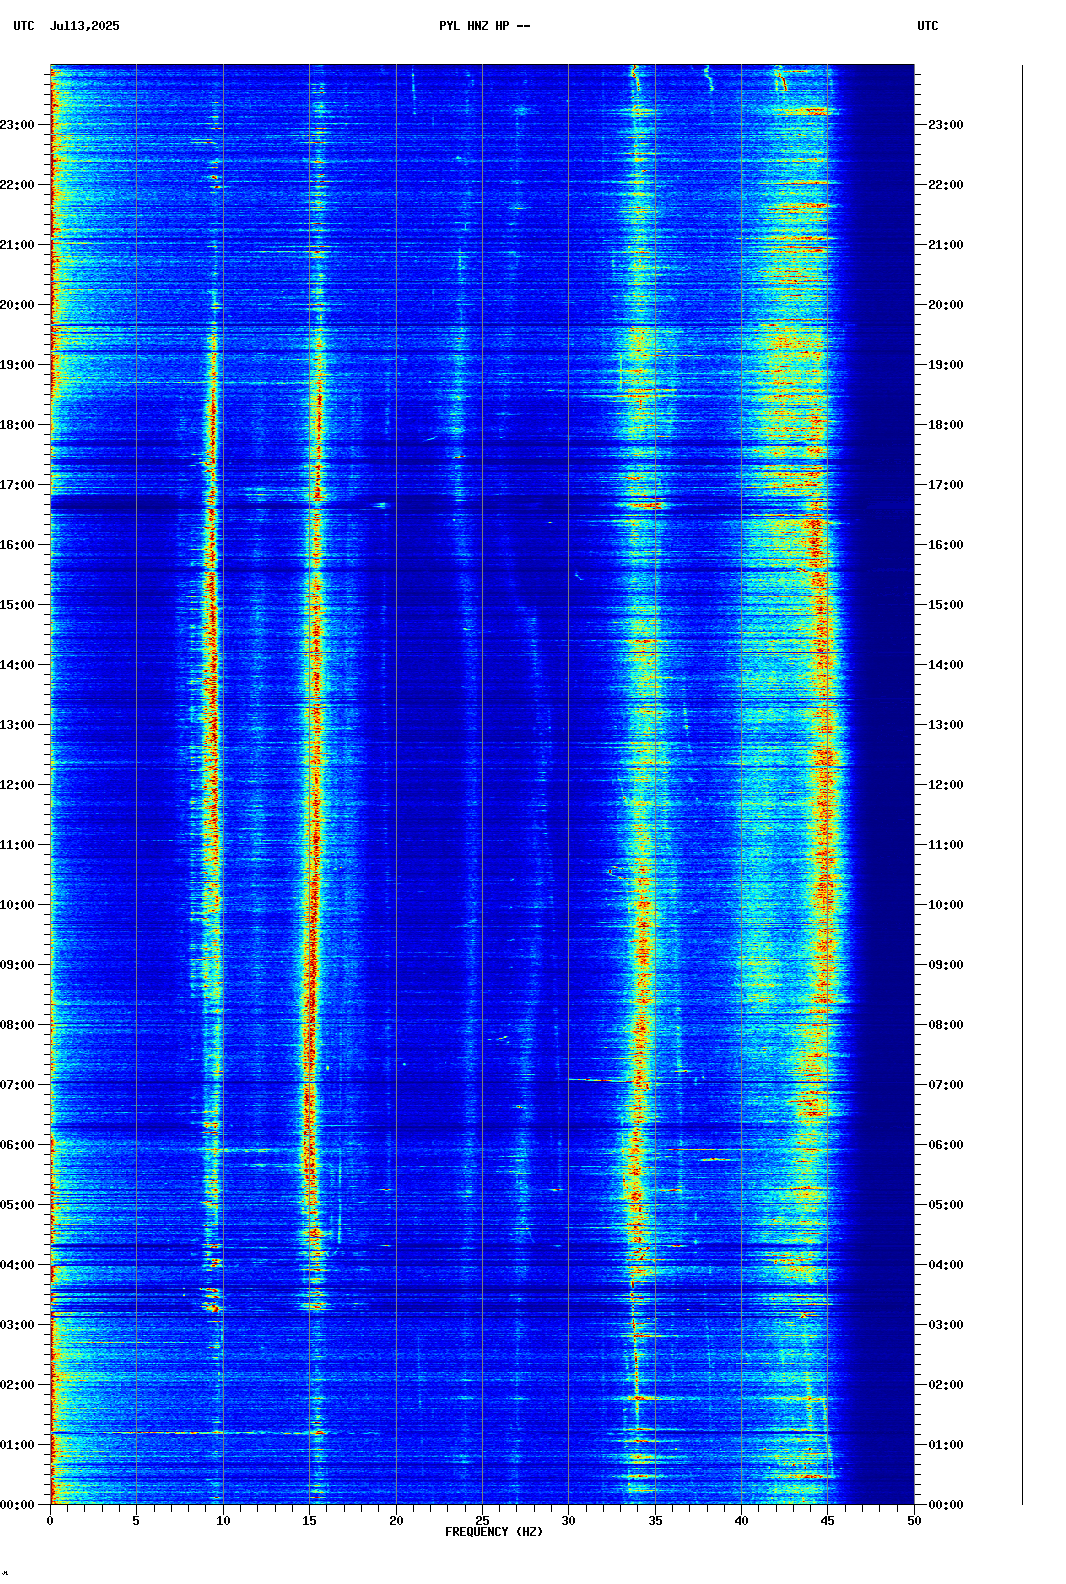Viewport: 1066px width, 1584px height.
Task: Click the frequency axis tick label 50
Action: point(914,1521)
